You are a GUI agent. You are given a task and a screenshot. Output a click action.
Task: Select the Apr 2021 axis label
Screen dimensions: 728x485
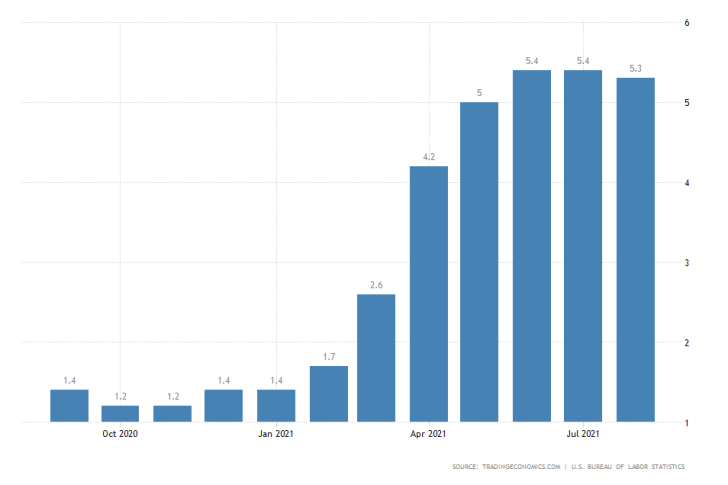click(x=428, y=434)
